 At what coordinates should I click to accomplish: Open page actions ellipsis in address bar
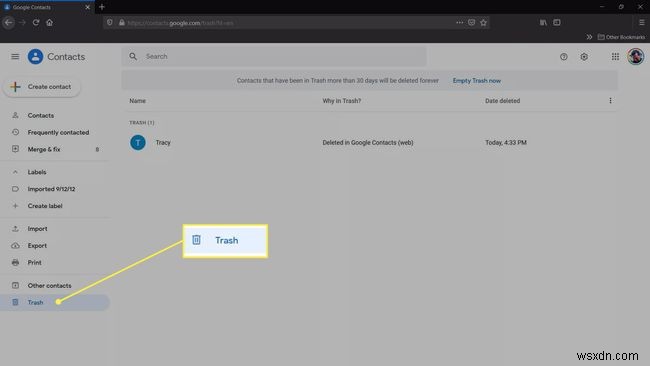pyautogui.click(x=459, y=22)
